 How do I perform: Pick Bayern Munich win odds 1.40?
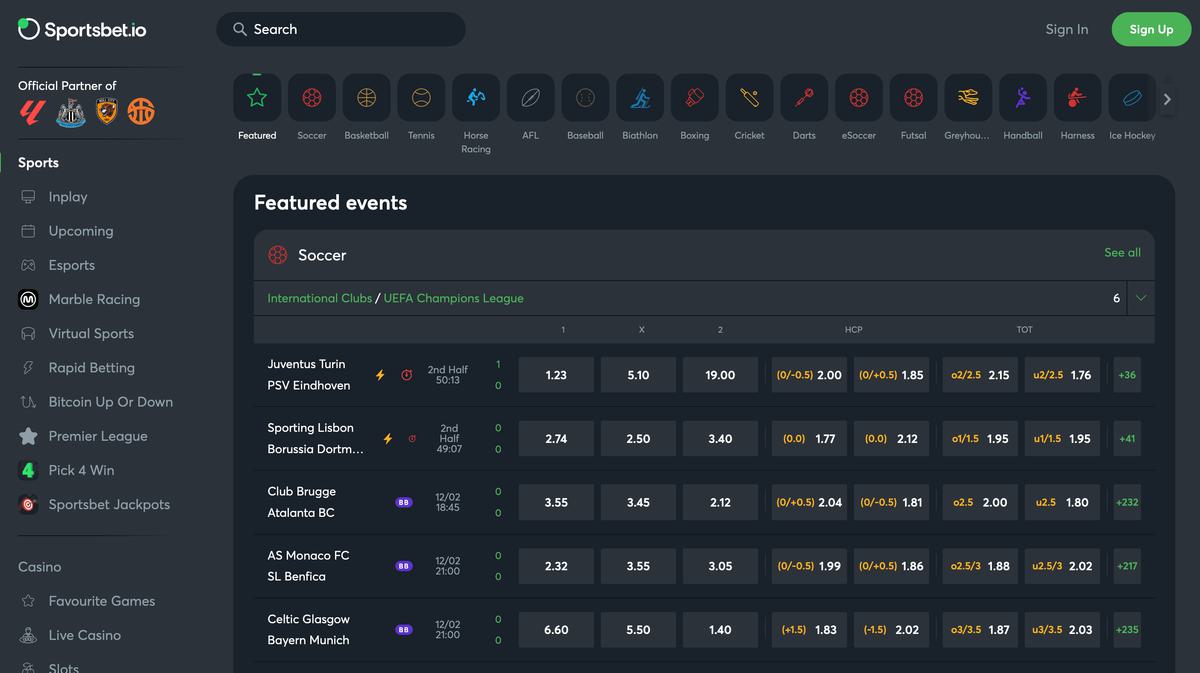tap(720, 630)
